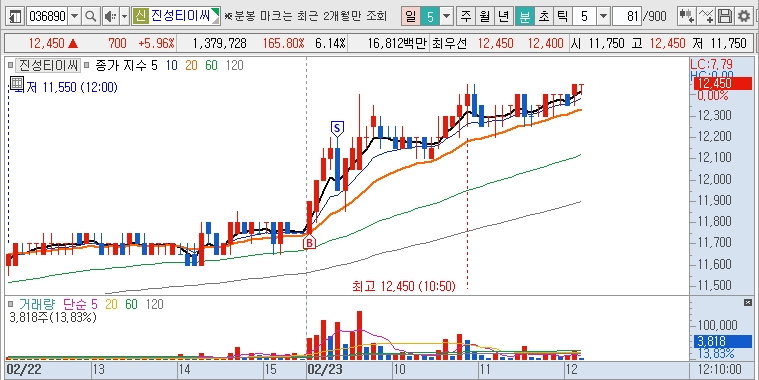Toggle the 분 minute chart period

tap(524, 17)
